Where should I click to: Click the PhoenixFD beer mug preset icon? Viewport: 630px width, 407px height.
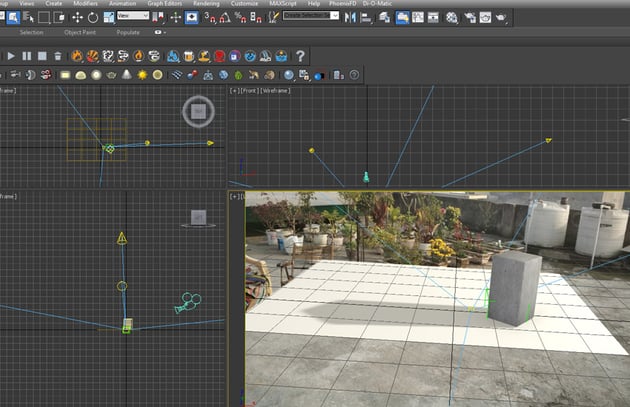pyautogui.click(x=188, y=56)
